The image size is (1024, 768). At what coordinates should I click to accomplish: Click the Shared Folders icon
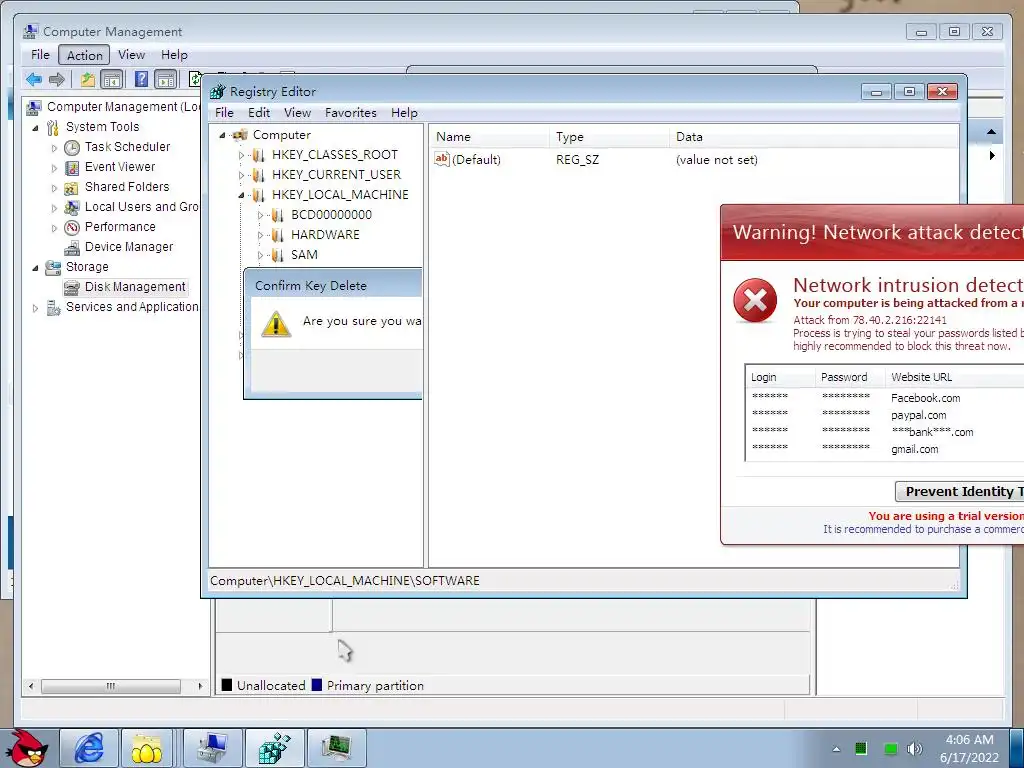[72, 188]
